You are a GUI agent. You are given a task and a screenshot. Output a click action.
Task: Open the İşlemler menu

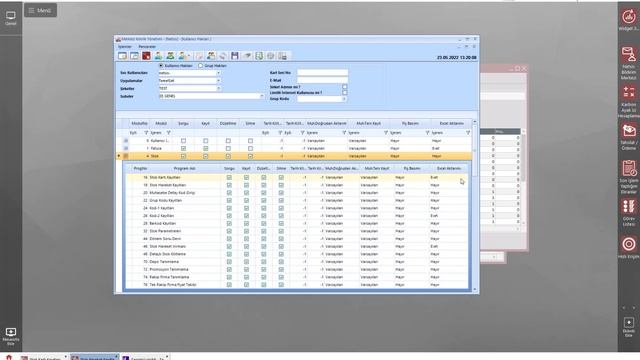click(x=125, y=47)
